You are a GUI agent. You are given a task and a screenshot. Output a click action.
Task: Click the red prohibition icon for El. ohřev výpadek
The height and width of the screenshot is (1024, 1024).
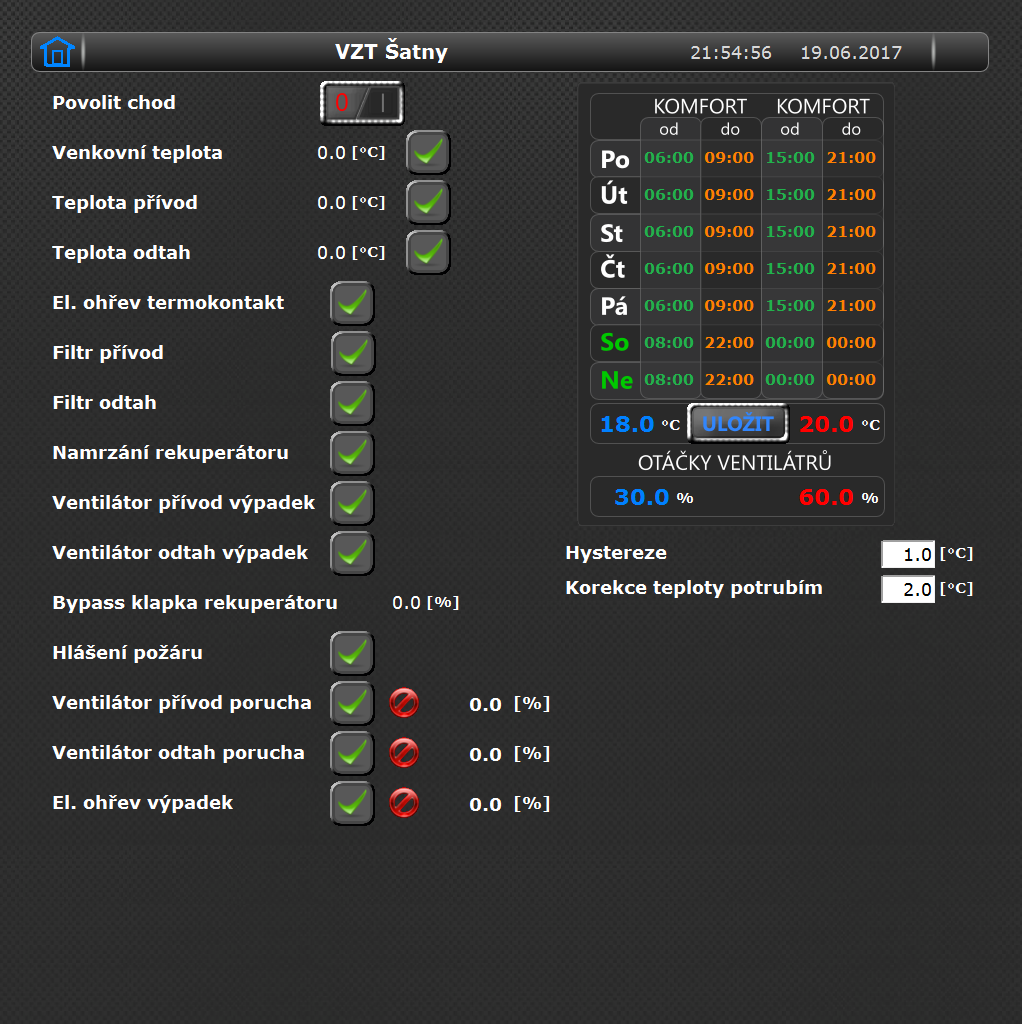[x=404, y=803]
